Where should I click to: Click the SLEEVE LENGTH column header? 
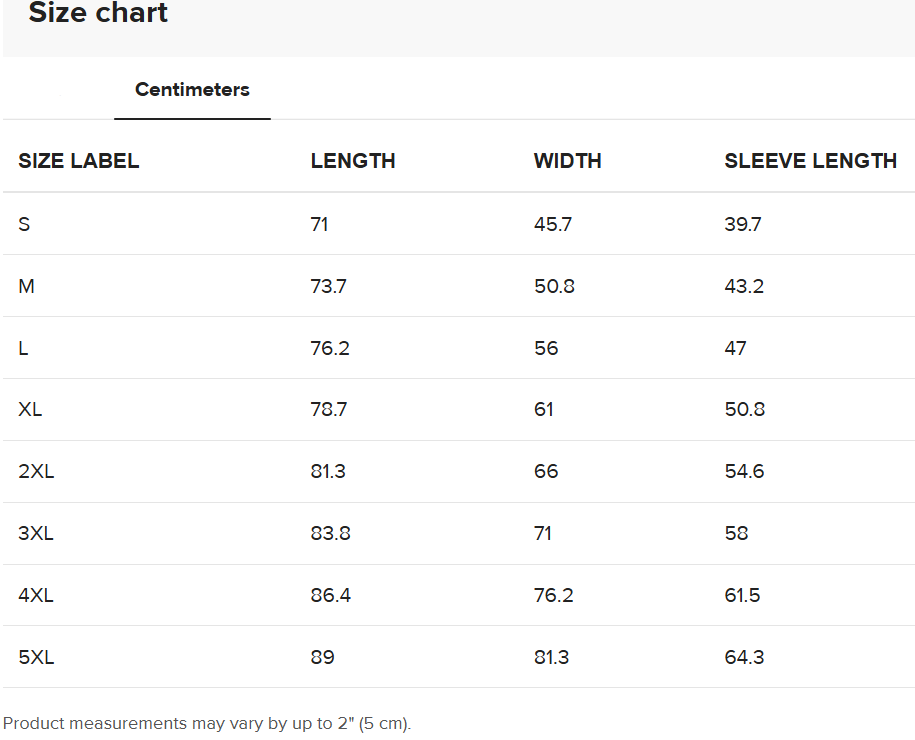(810, 161)
